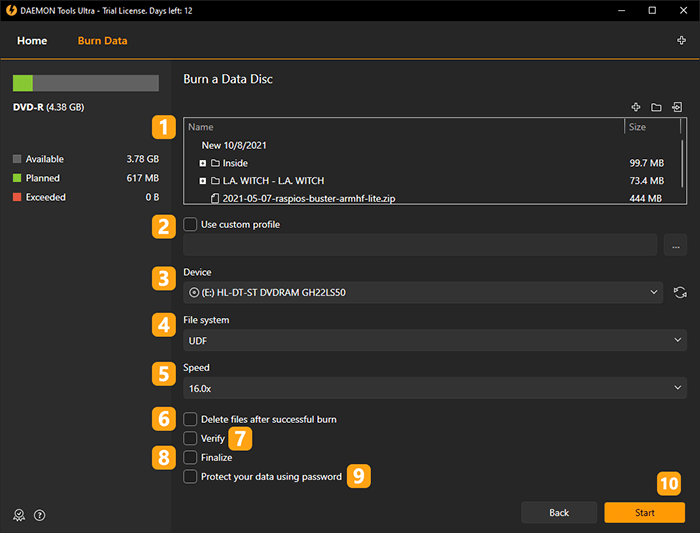700x533 pixels.
Task: Select the Burn Data tab
Action: (x=102, y=41)
